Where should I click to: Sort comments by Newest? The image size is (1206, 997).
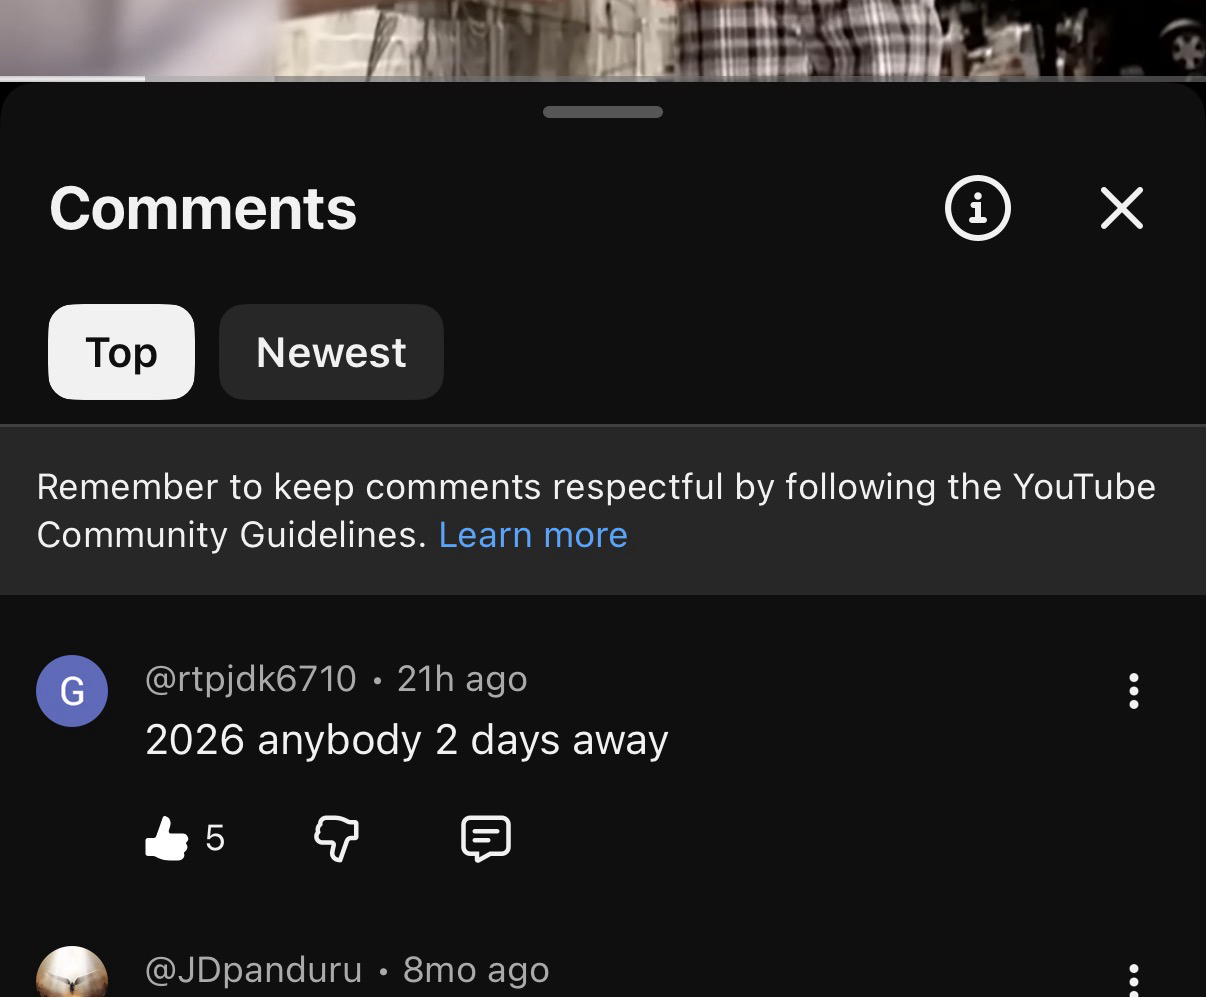tap(331, 352)
